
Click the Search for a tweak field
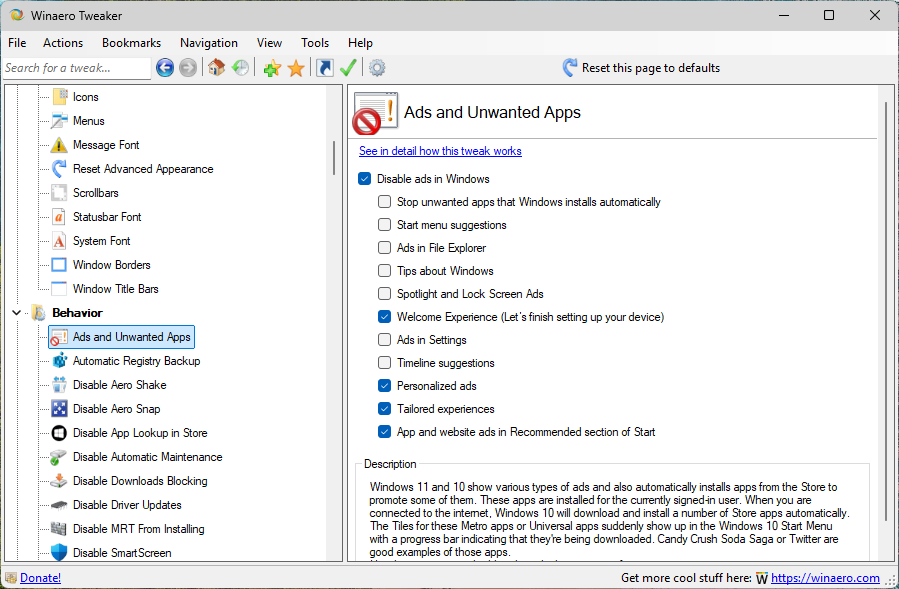[76, 68]
